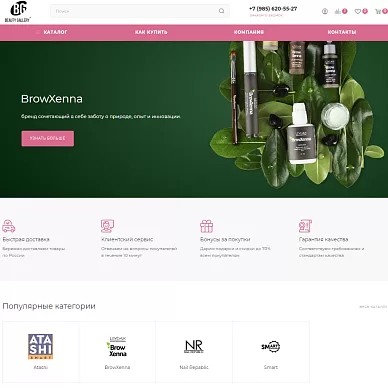388x388 pixels.
Task: Click the Бонусы за покупки heading
Action: coord(225,239)
